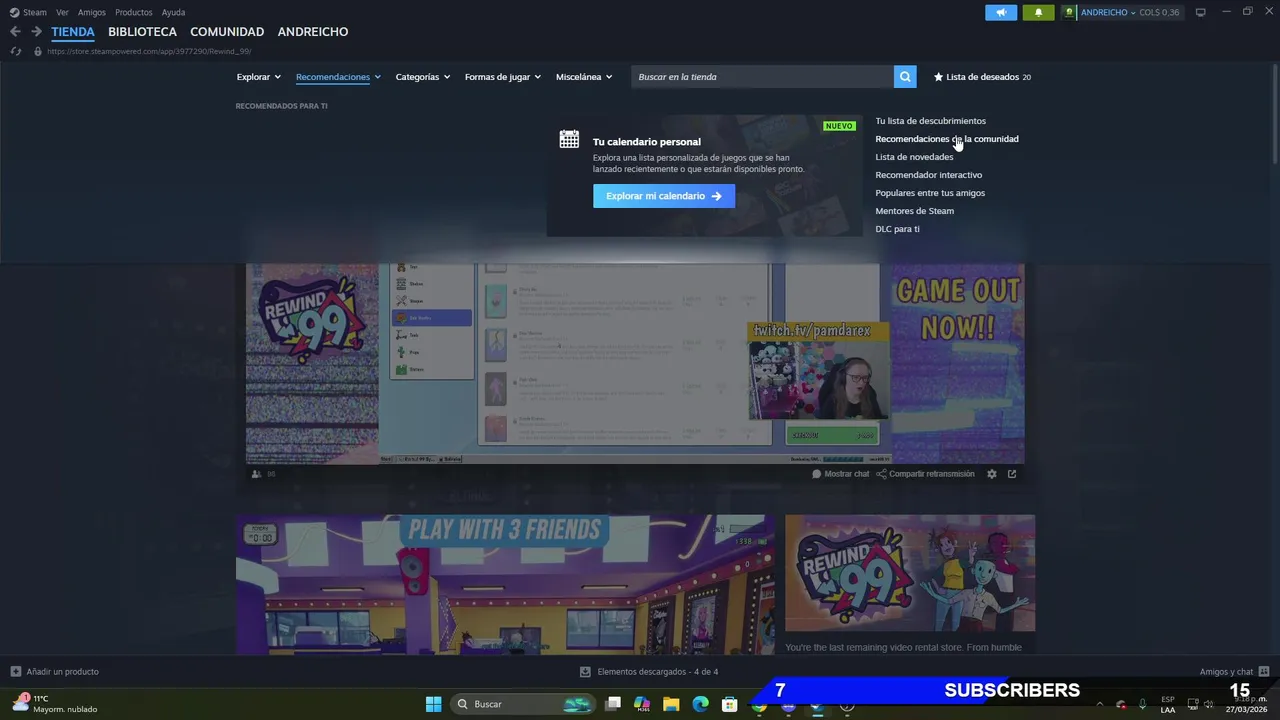Click the Steam logo menu
The height and width of the screenshot is (720, 1280).
coord(14,12)
